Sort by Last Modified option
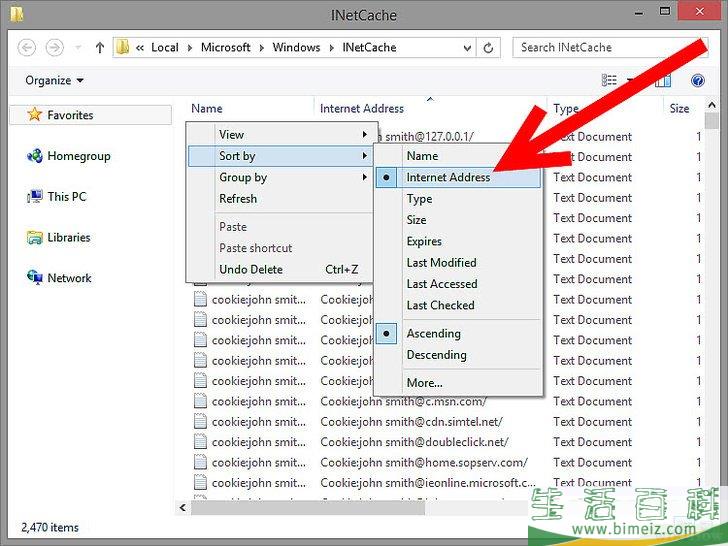The image size is (728, 546). 458,263
